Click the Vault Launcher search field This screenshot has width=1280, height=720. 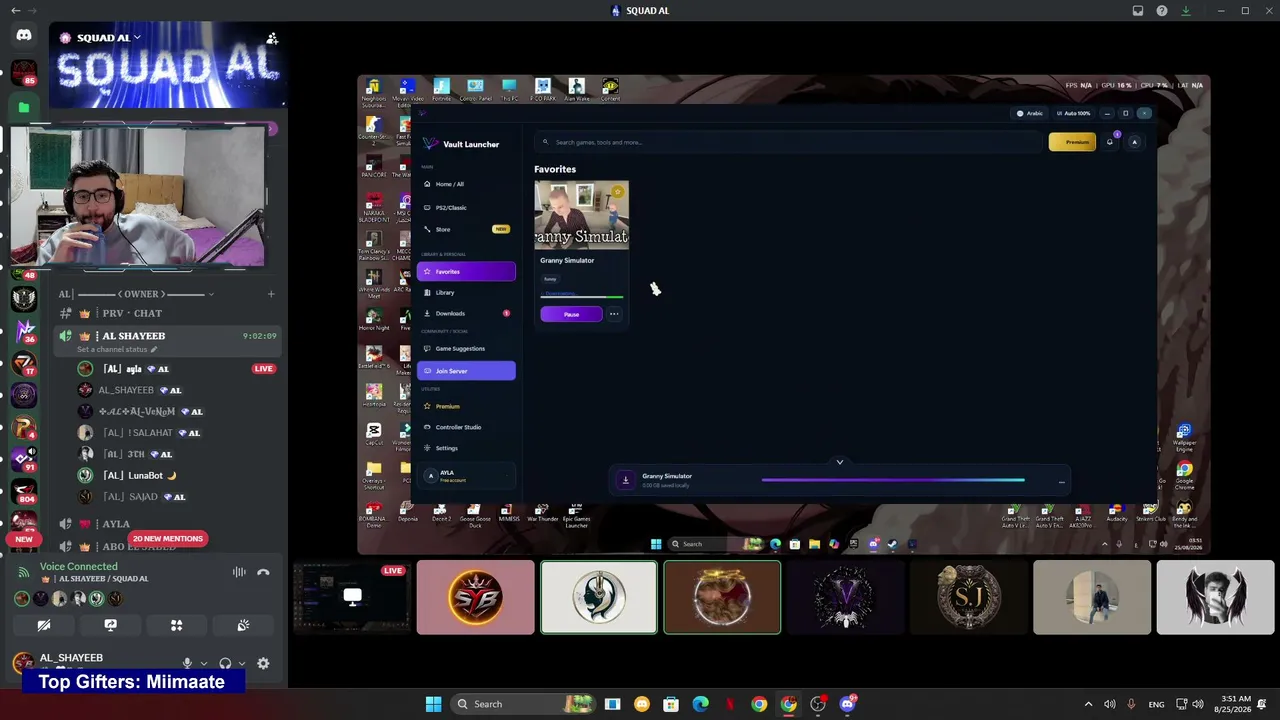tap(790, 142)
